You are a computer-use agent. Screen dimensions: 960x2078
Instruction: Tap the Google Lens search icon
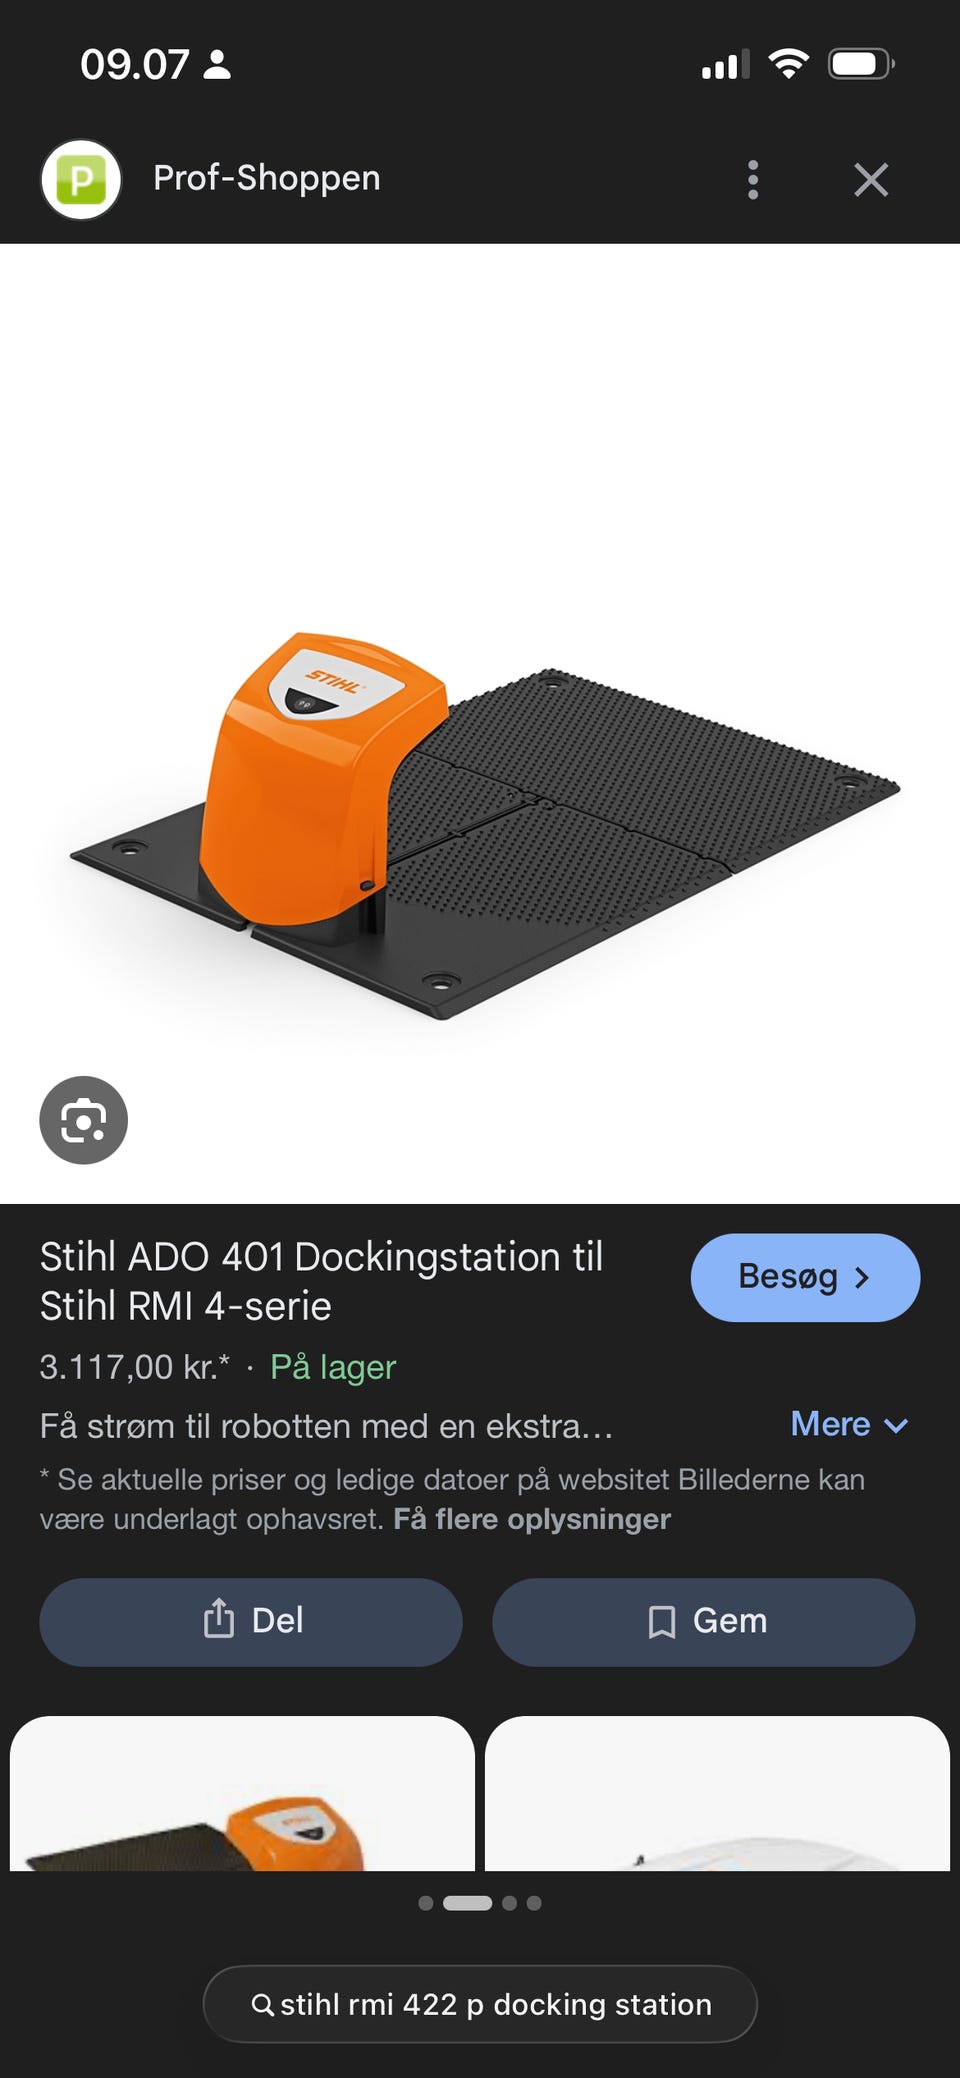pos(83,1120)
